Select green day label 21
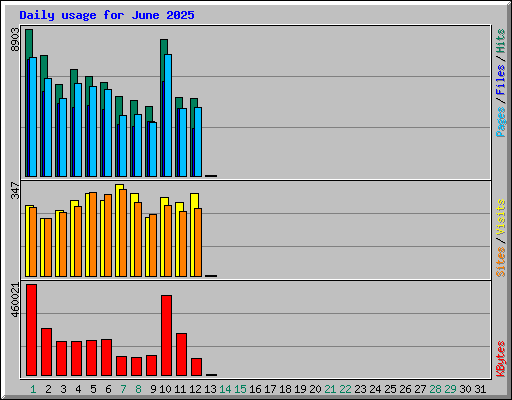Screen dimensions: 512x400 click(330, 389)
